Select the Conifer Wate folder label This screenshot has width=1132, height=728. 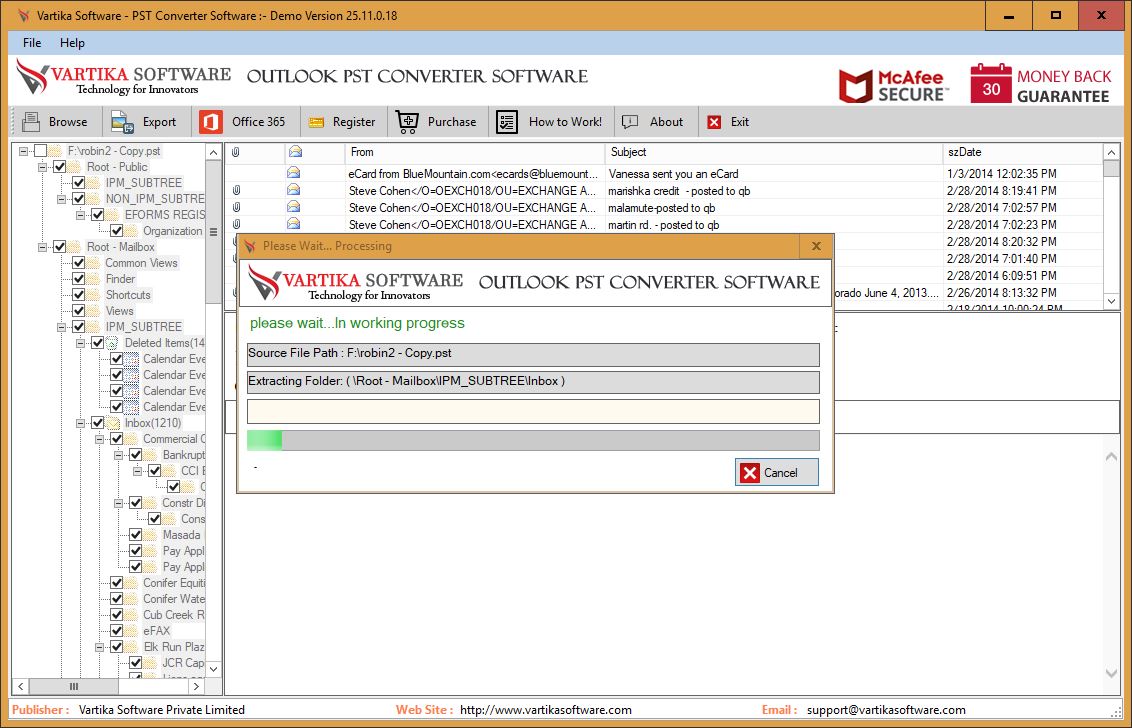[174, 599]
